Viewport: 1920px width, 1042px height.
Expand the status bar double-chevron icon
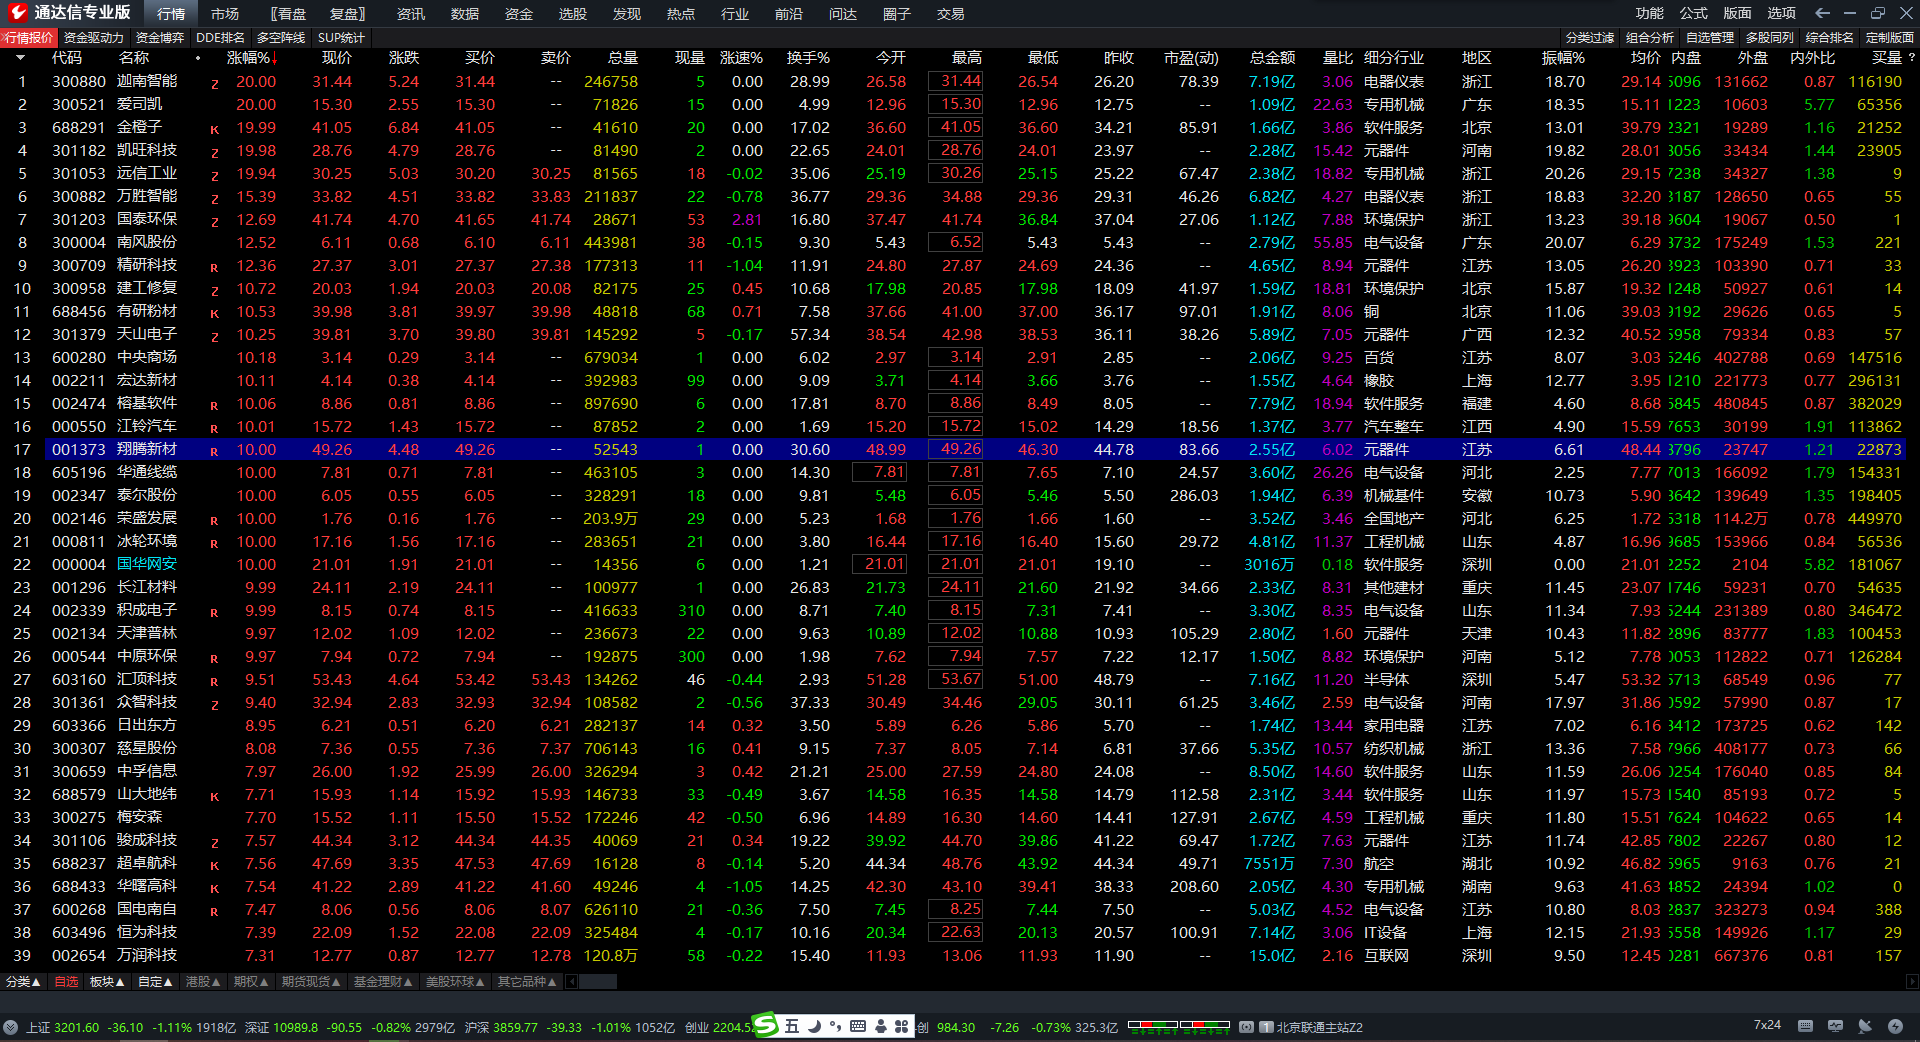[x=11, y=1027]
